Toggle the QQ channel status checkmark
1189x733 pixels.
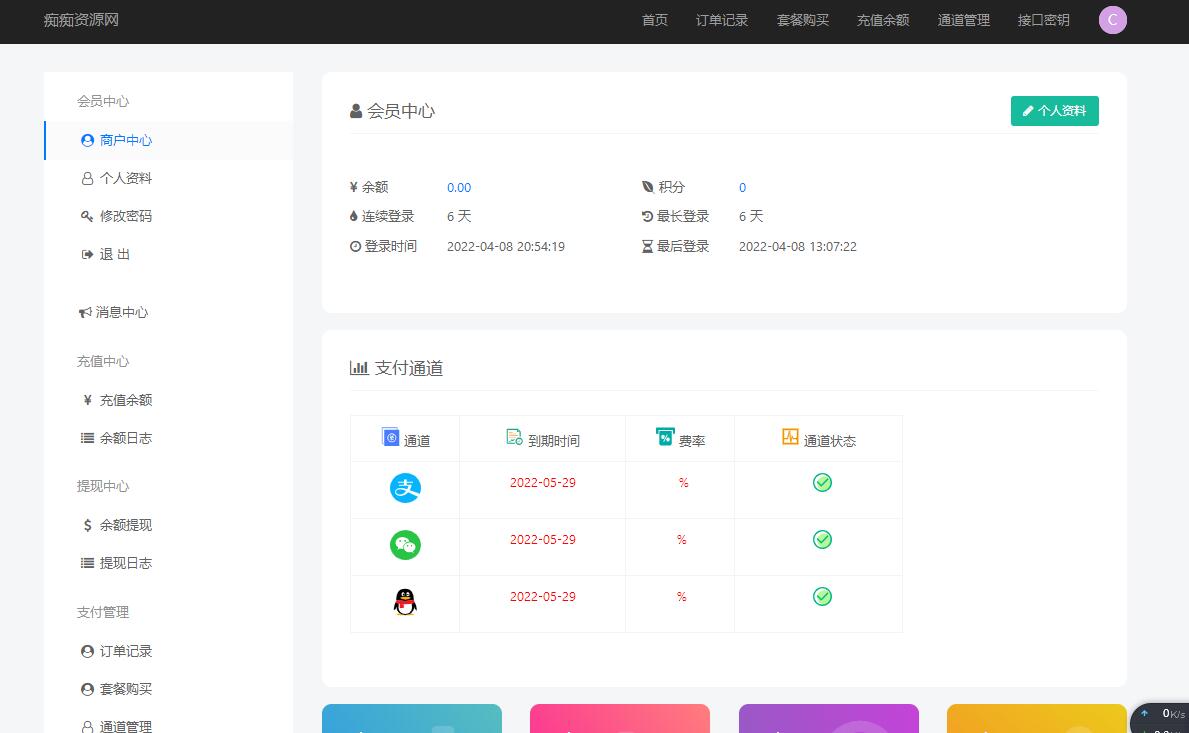tap(821, 596)
